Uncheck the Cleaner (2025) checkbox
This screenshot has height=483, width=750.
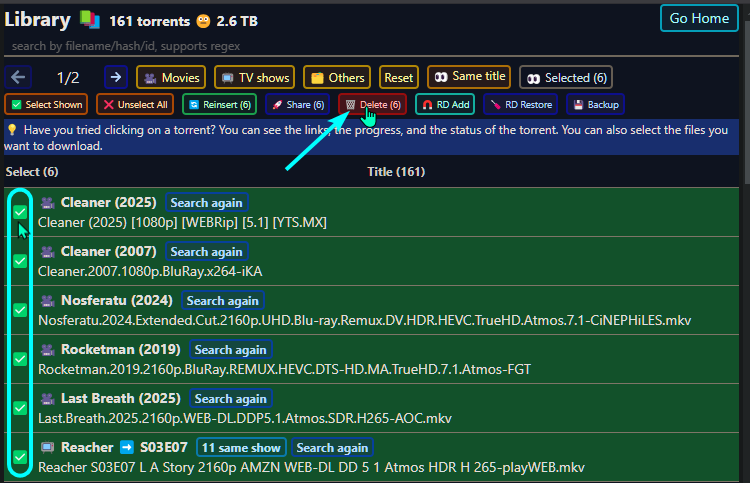[20, 212]
